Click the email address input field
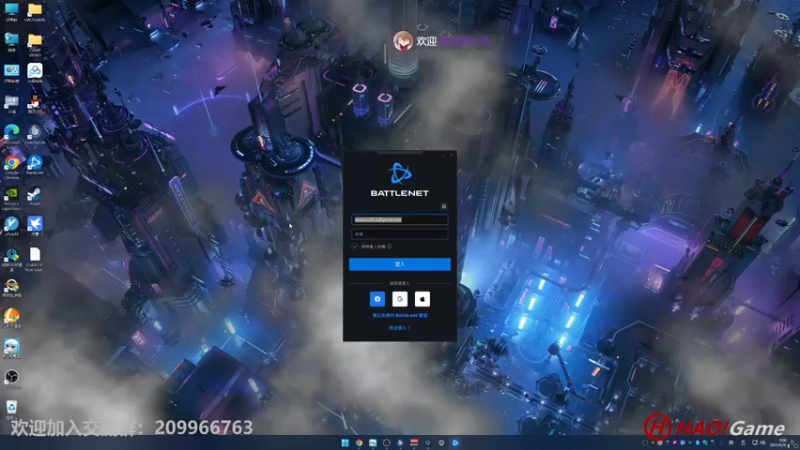This screenshot has width=800, height=450. pos(399,219)
